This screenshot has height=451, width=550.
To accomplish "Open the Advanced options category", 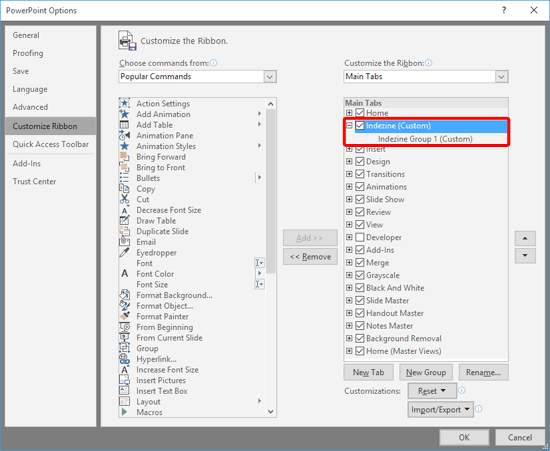I will click(x=50, y=107).
